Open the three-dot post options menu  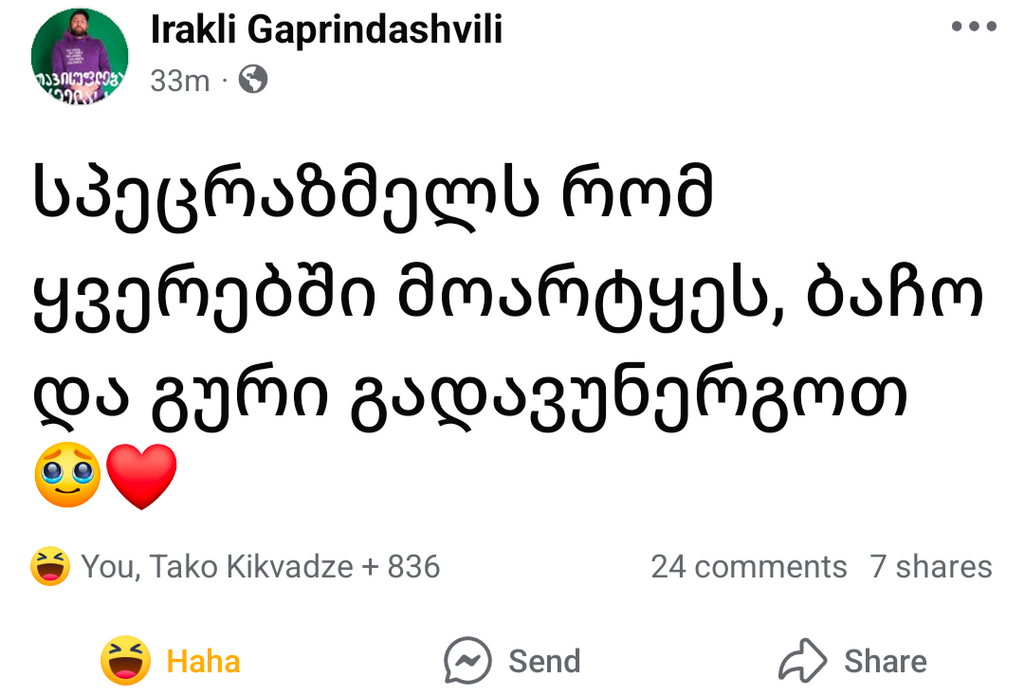(973, 27)
